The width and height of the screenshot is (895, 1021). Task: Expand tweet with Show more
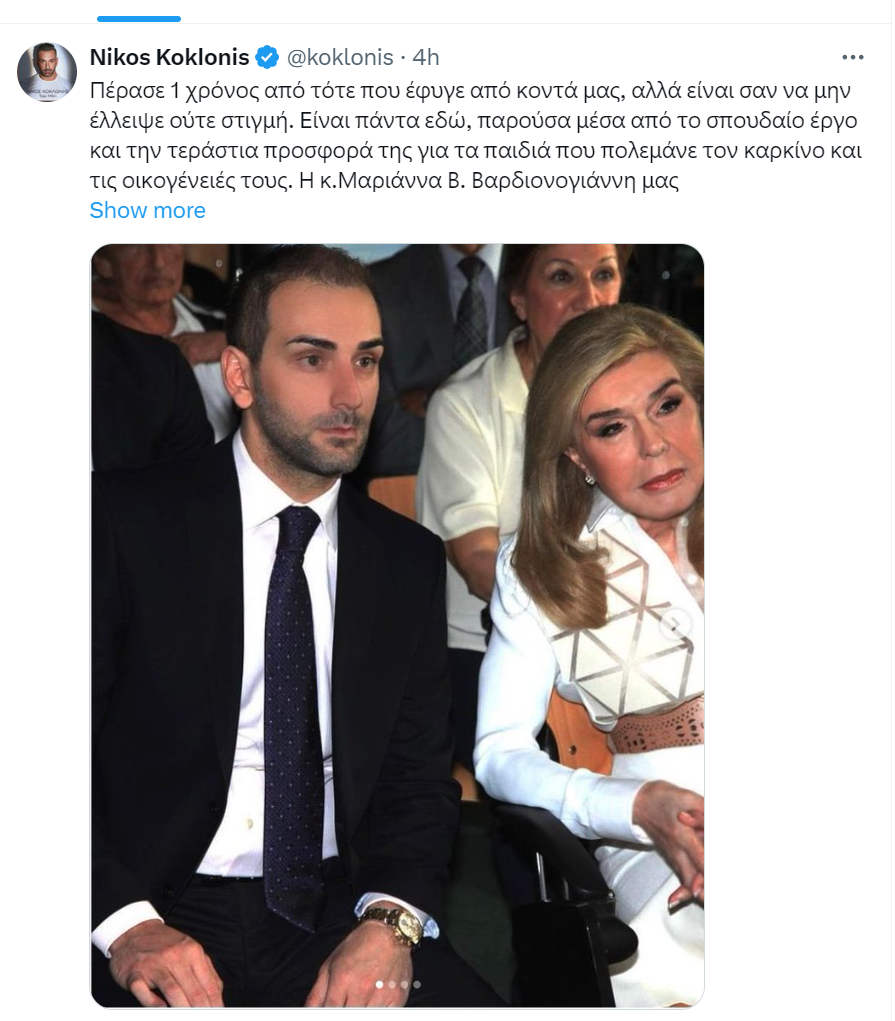click(x=147, y=210)
